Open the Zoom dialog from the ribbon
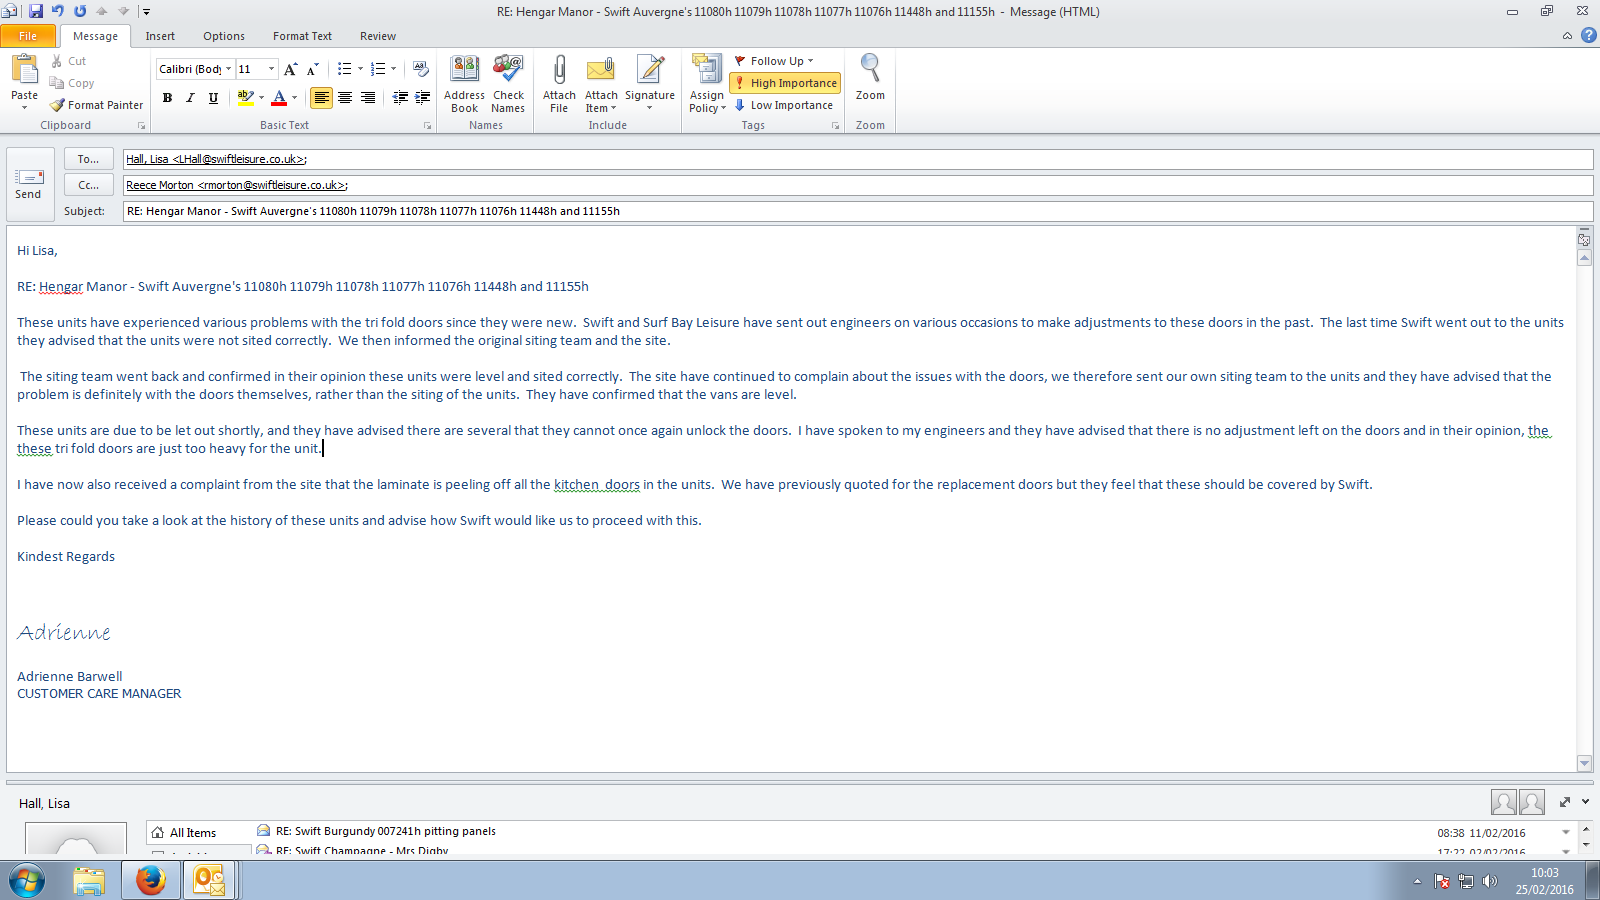 pyautogui.click(x=870, y=78)
